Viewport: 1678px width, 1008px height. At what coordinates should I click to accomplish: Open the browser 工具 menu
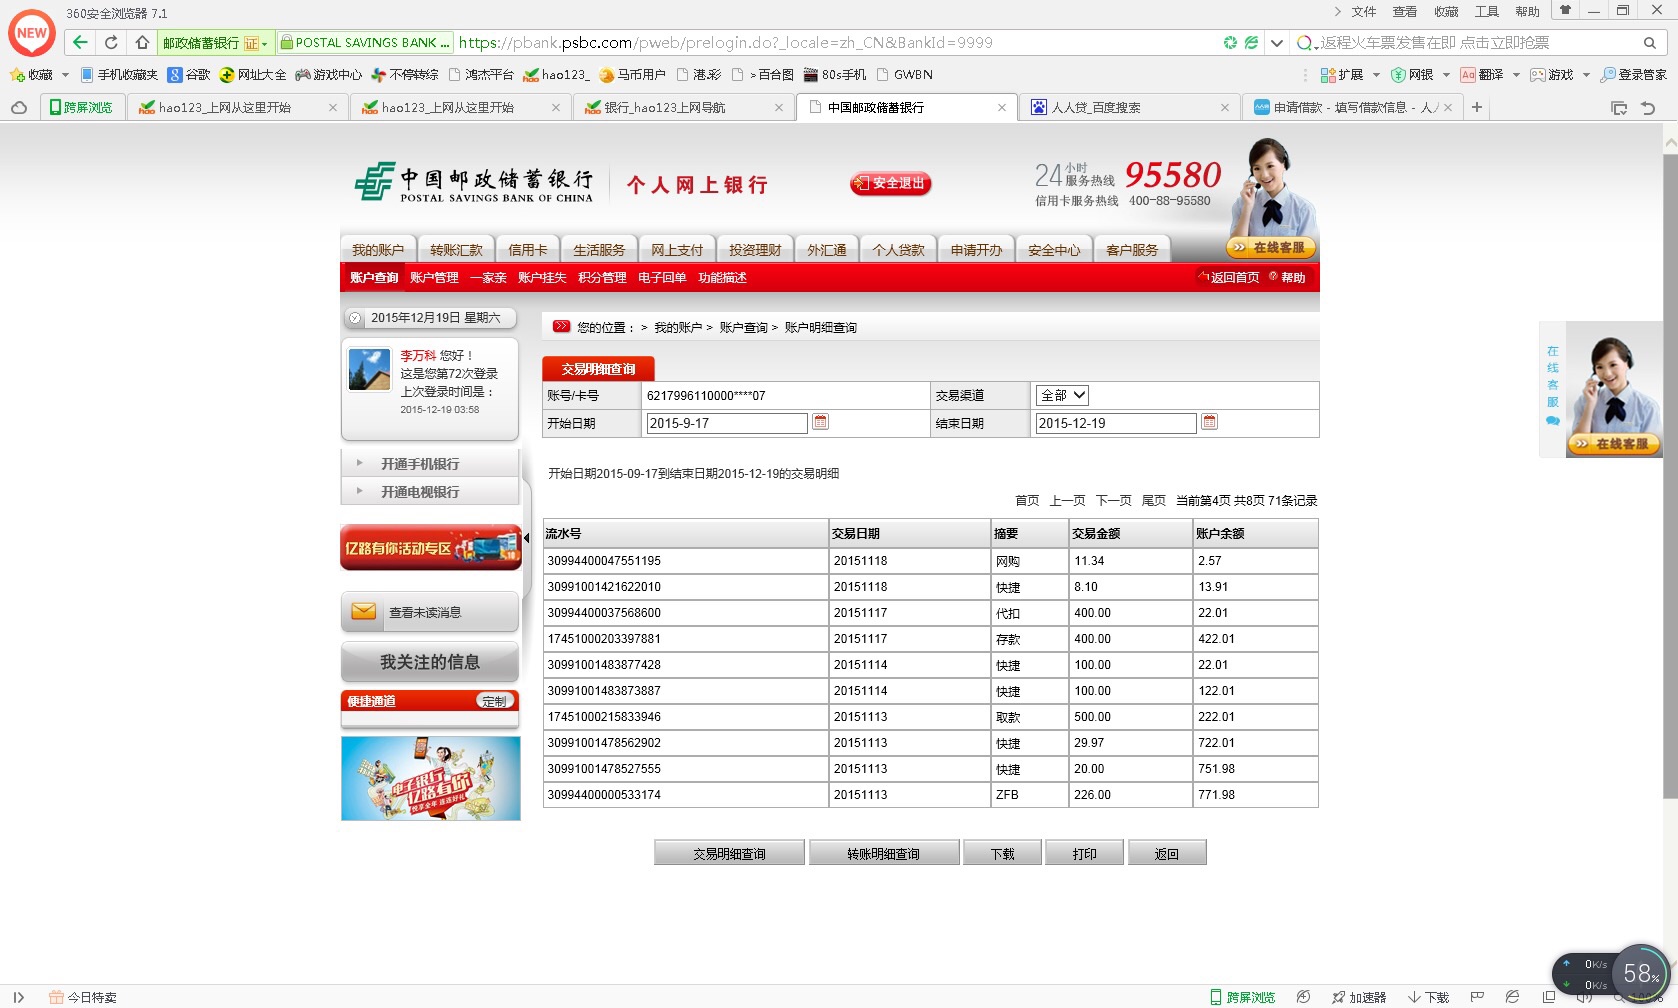tap(1487, 12)
